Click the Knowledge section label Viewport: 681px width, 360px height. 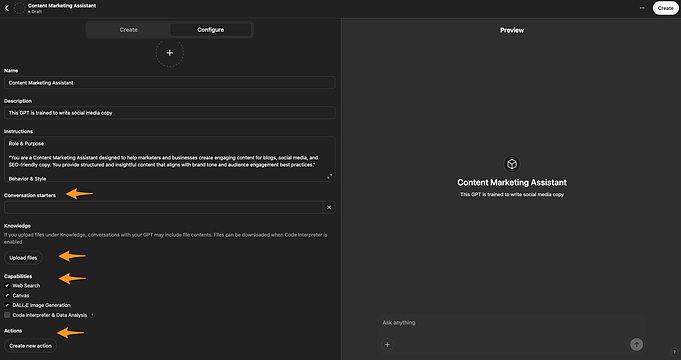[x=17, y=226]
